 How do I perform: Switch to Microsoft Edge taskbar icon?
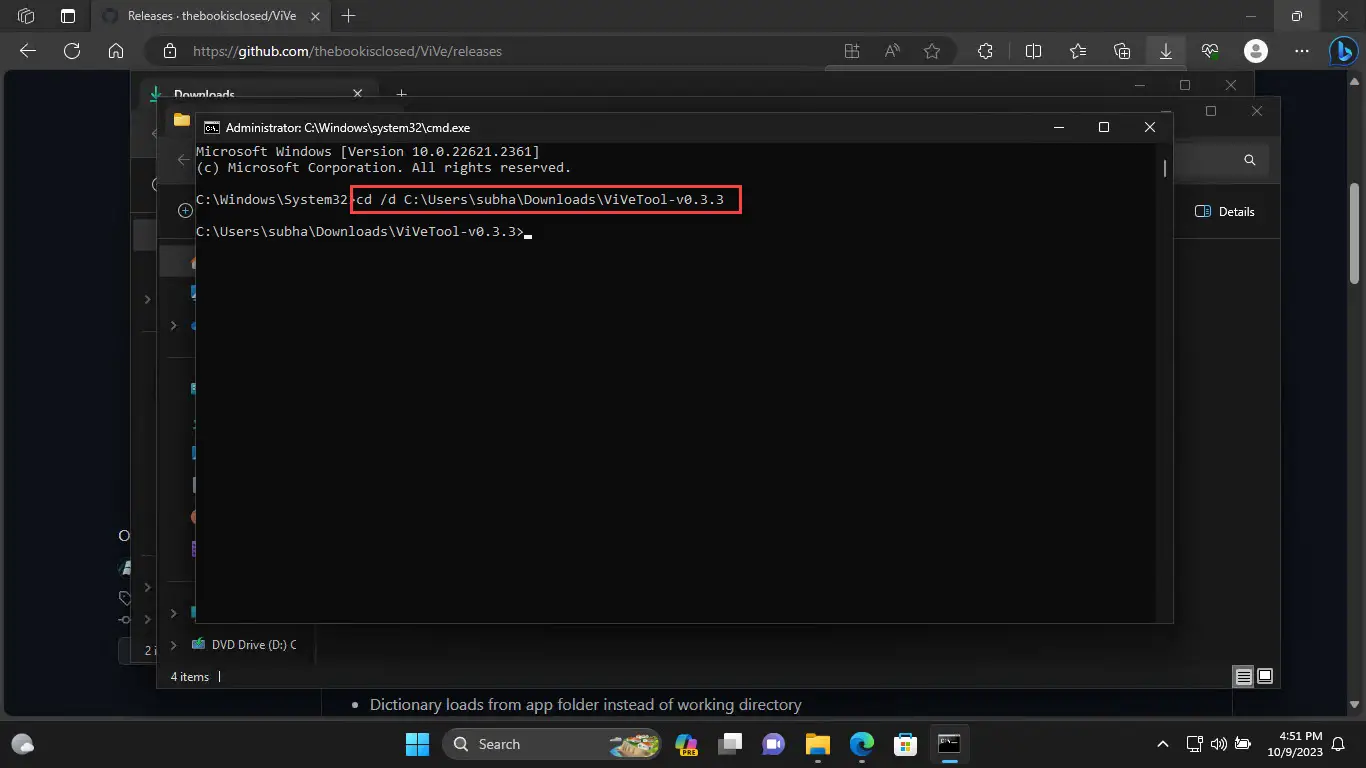862,744
